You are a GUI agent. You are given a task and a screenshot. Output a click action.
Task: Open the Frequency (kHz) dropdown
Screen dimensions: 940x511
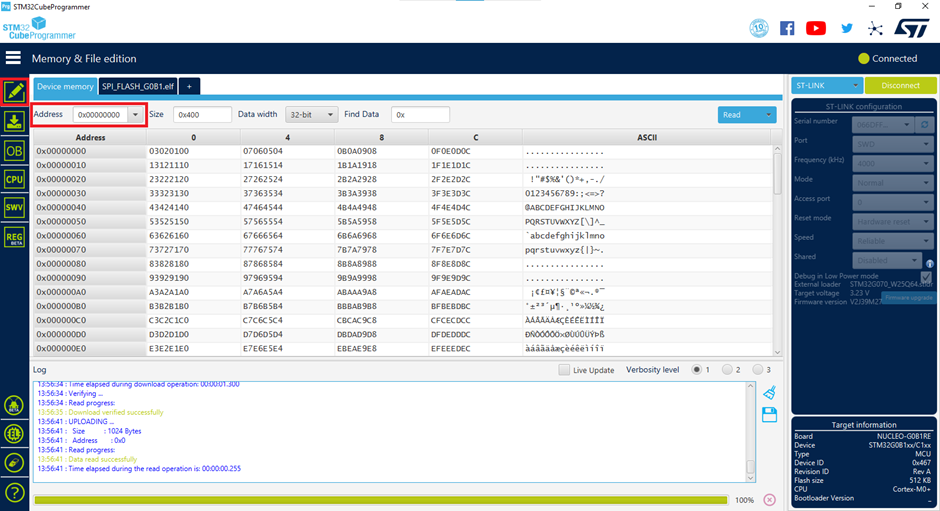point(891,163)
